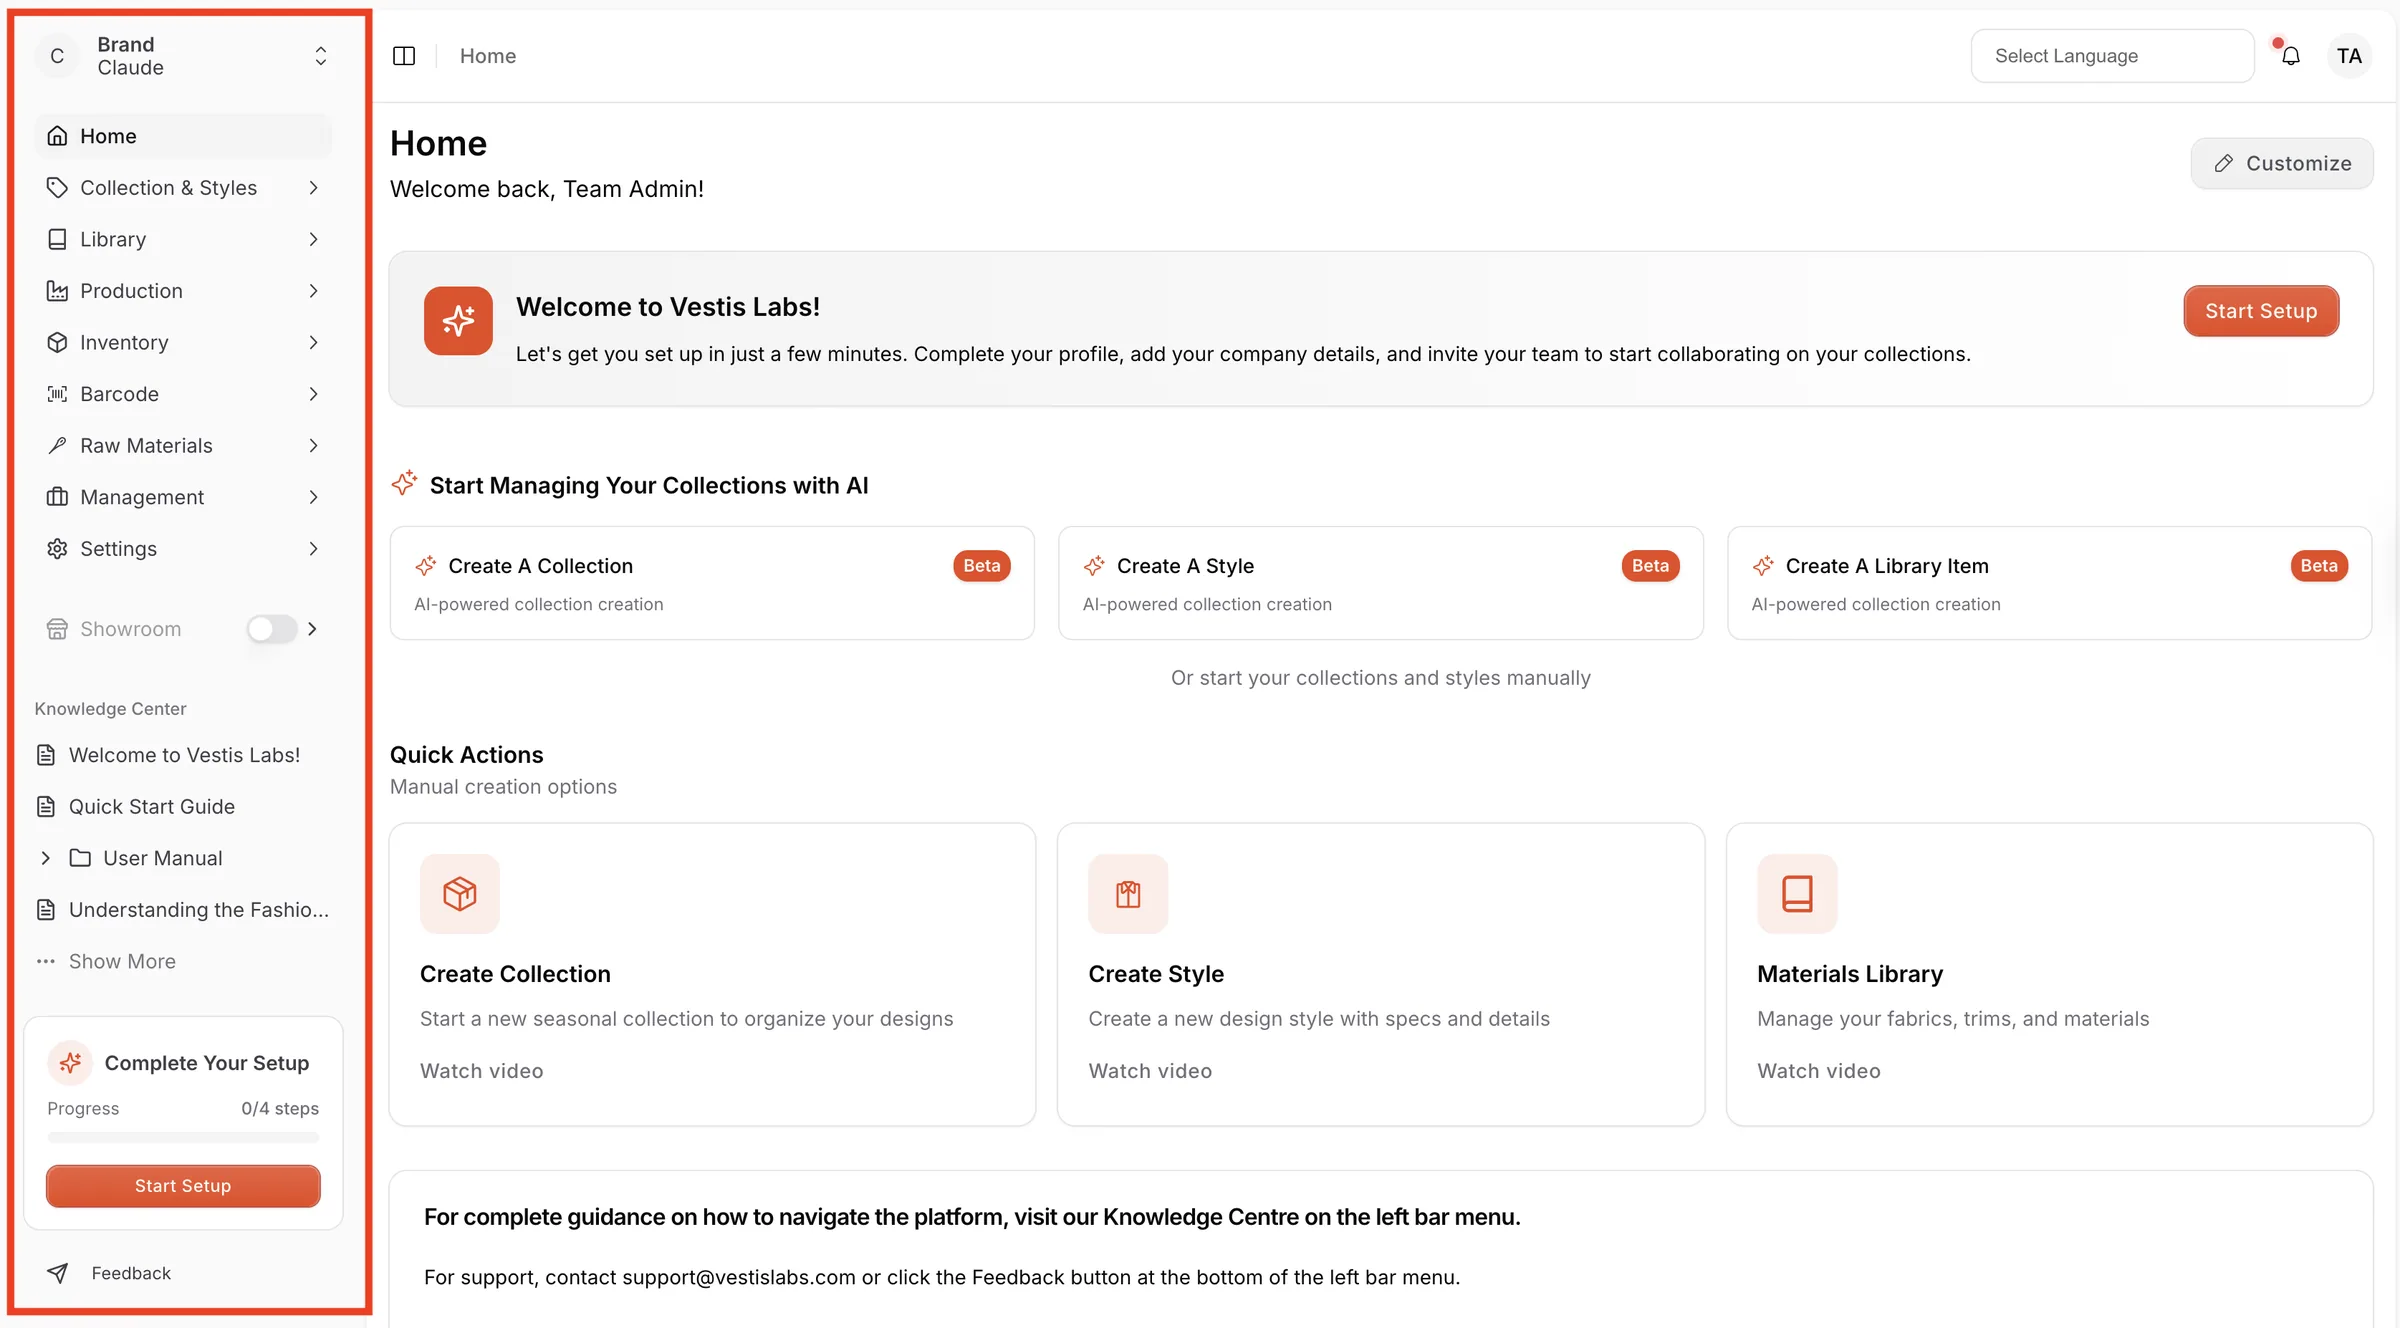The image size is (2400, 1328).
Task: Click the Management briefcase icon
Action: click(x=58, y=497)
